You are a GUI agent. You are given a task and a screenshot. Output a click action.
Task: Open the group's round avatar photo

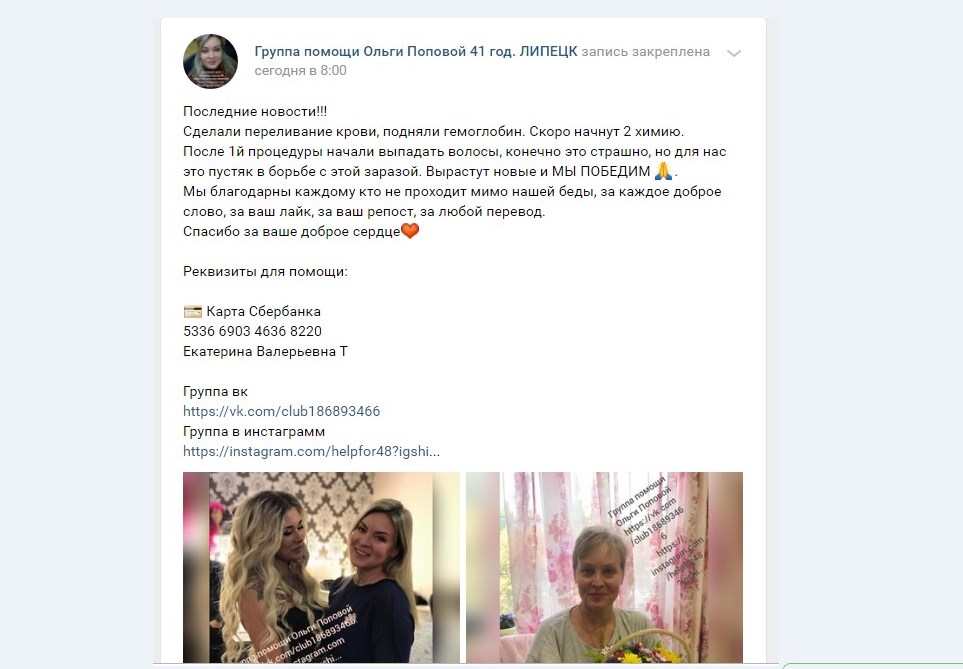211,61
